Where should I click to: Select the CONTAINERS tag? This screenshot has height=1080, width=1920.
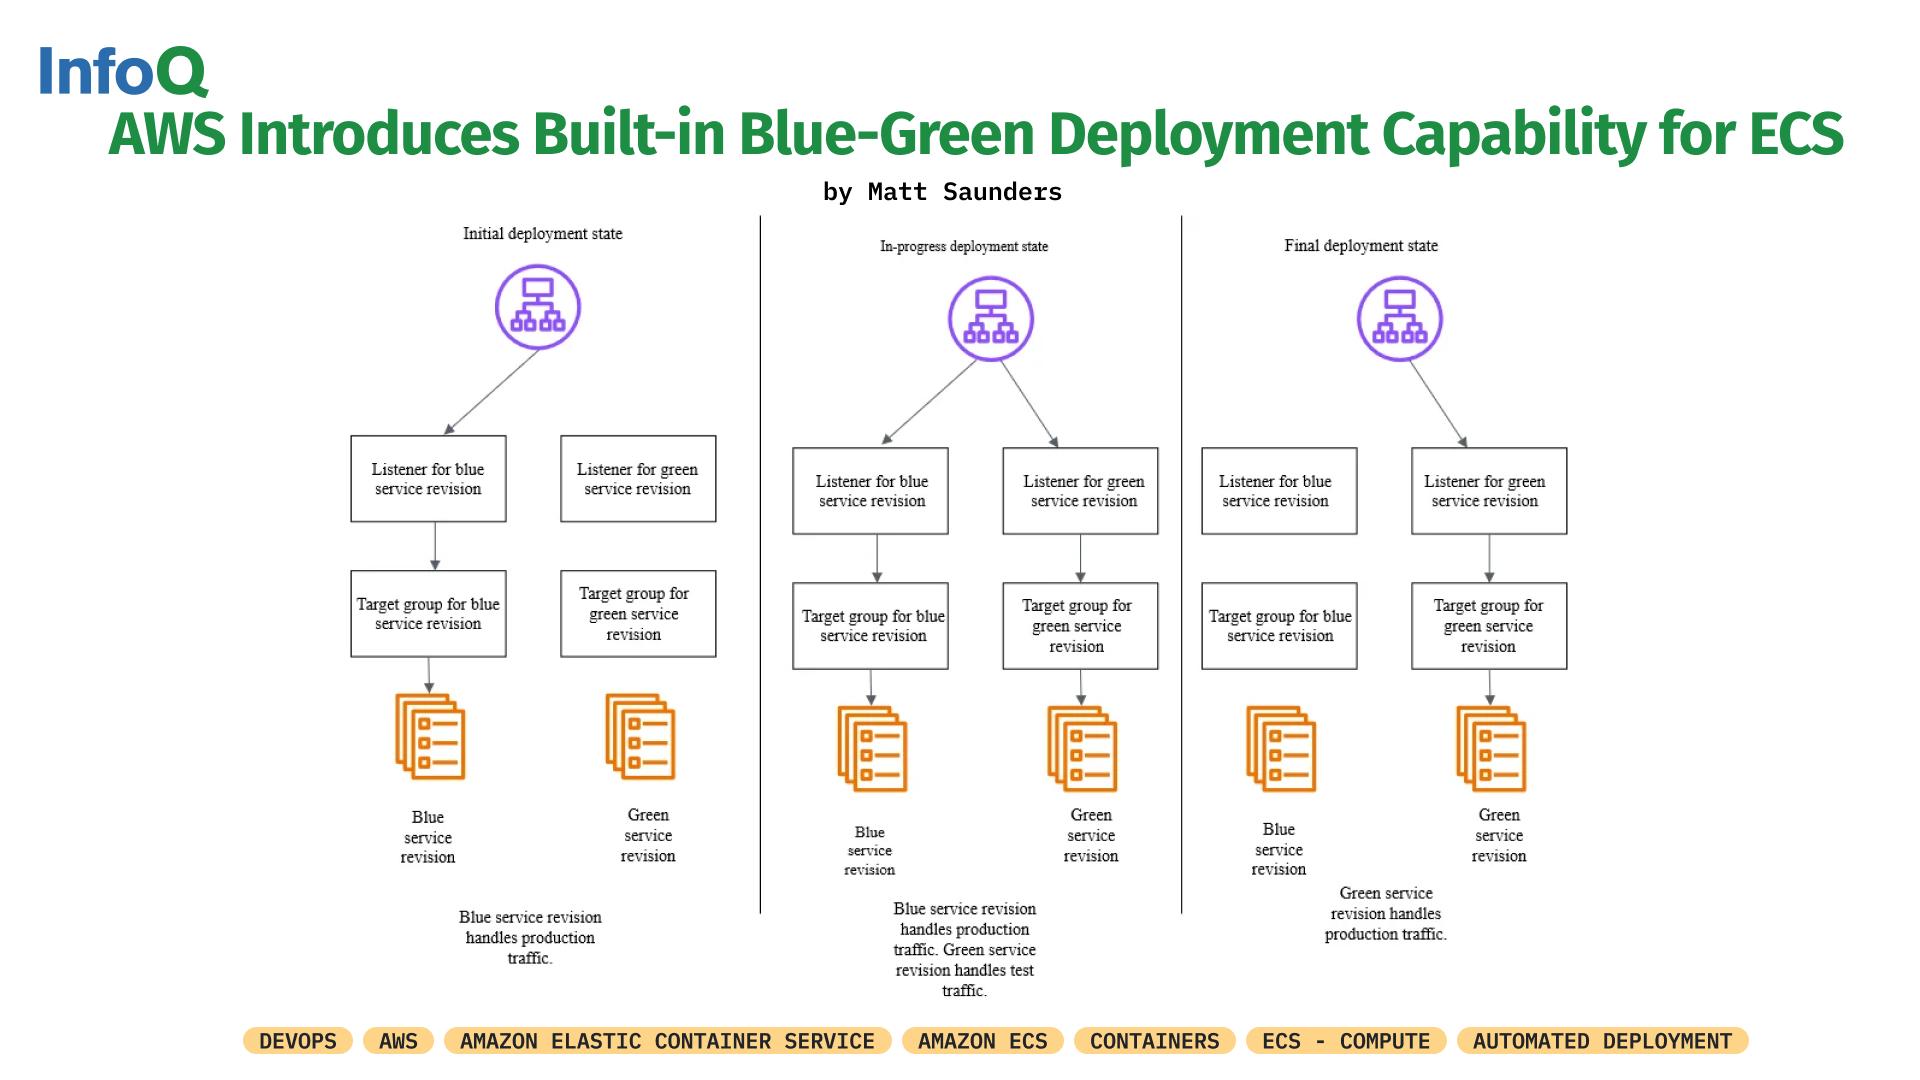(1154, 1041)
